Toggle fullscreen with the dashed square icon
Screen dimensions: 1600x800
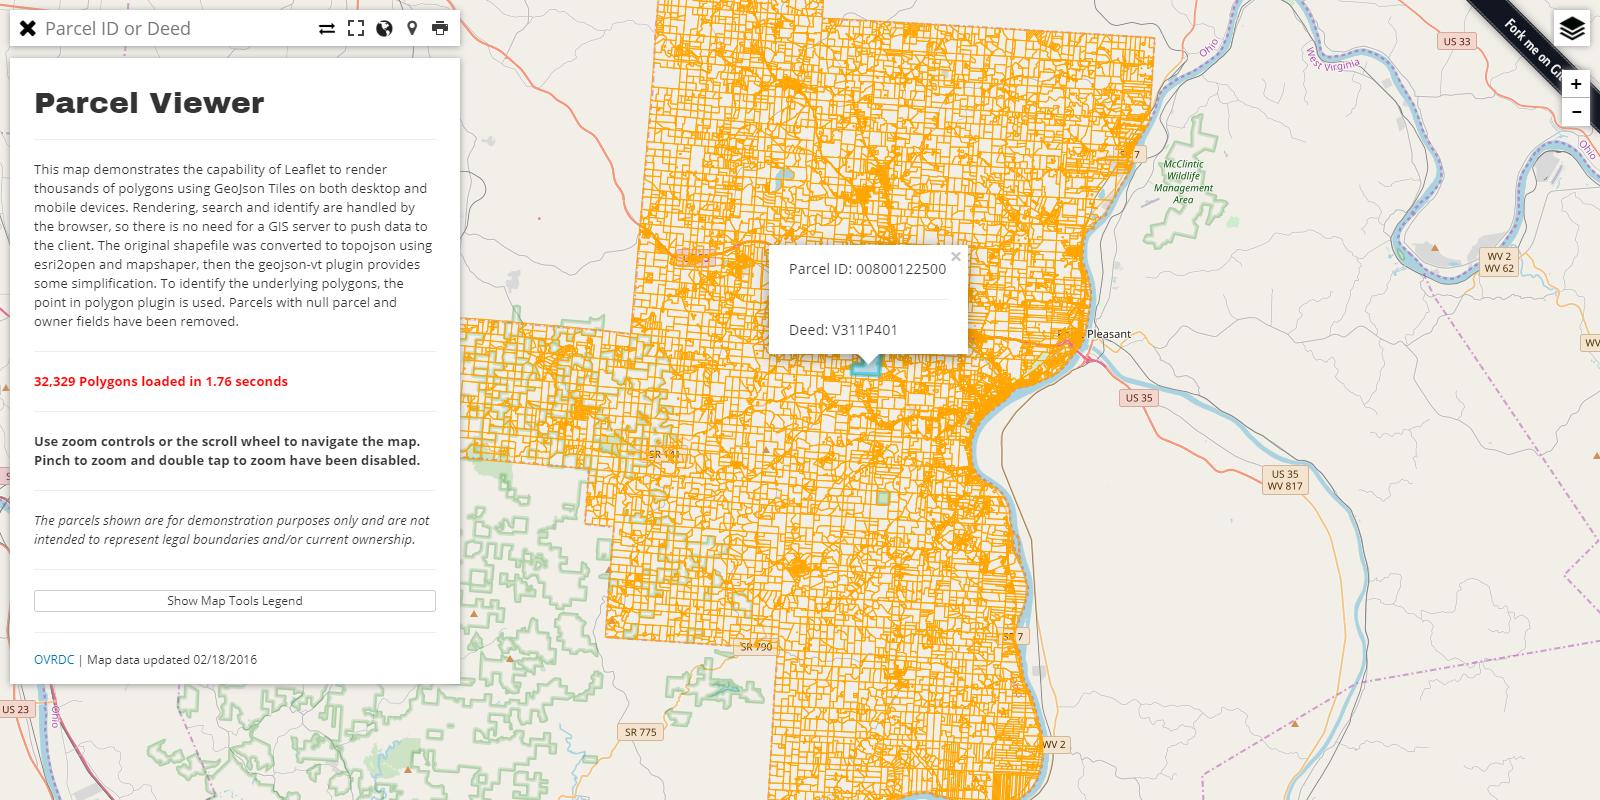pyautogui.click(x=355, y=29)
